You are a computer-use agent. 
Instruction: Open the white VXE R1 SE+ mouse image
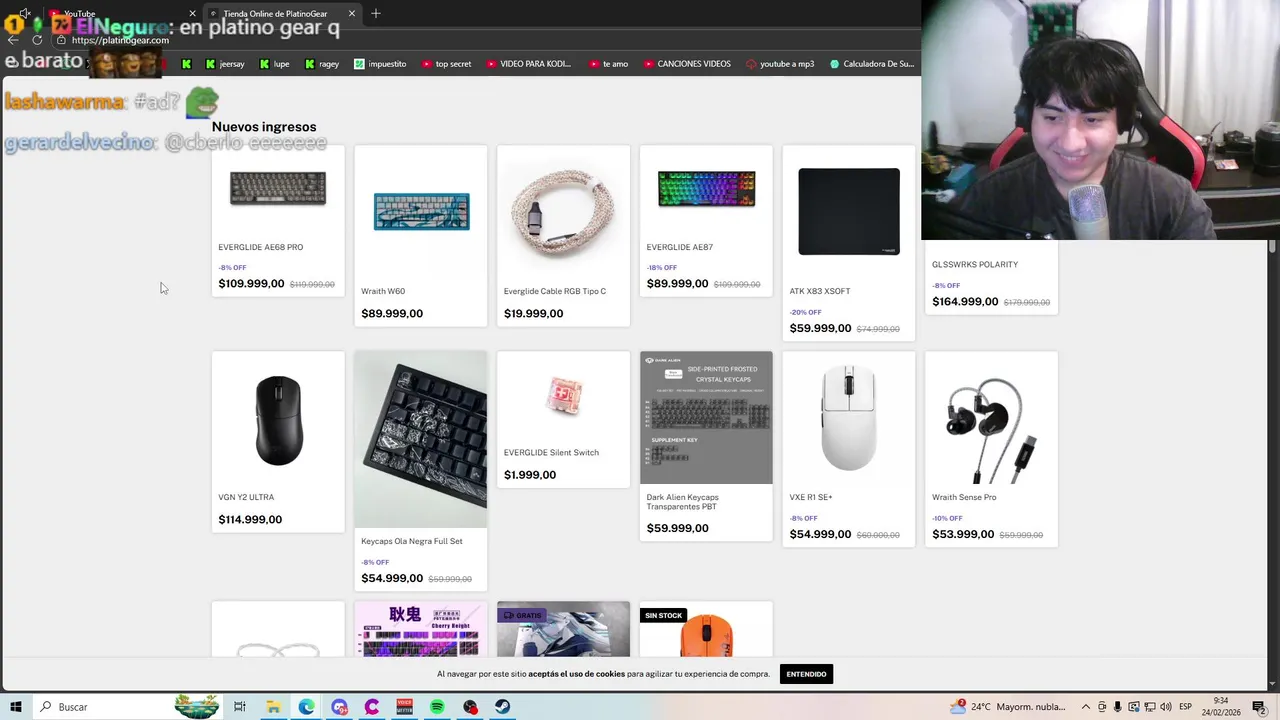tap(849, 418)
